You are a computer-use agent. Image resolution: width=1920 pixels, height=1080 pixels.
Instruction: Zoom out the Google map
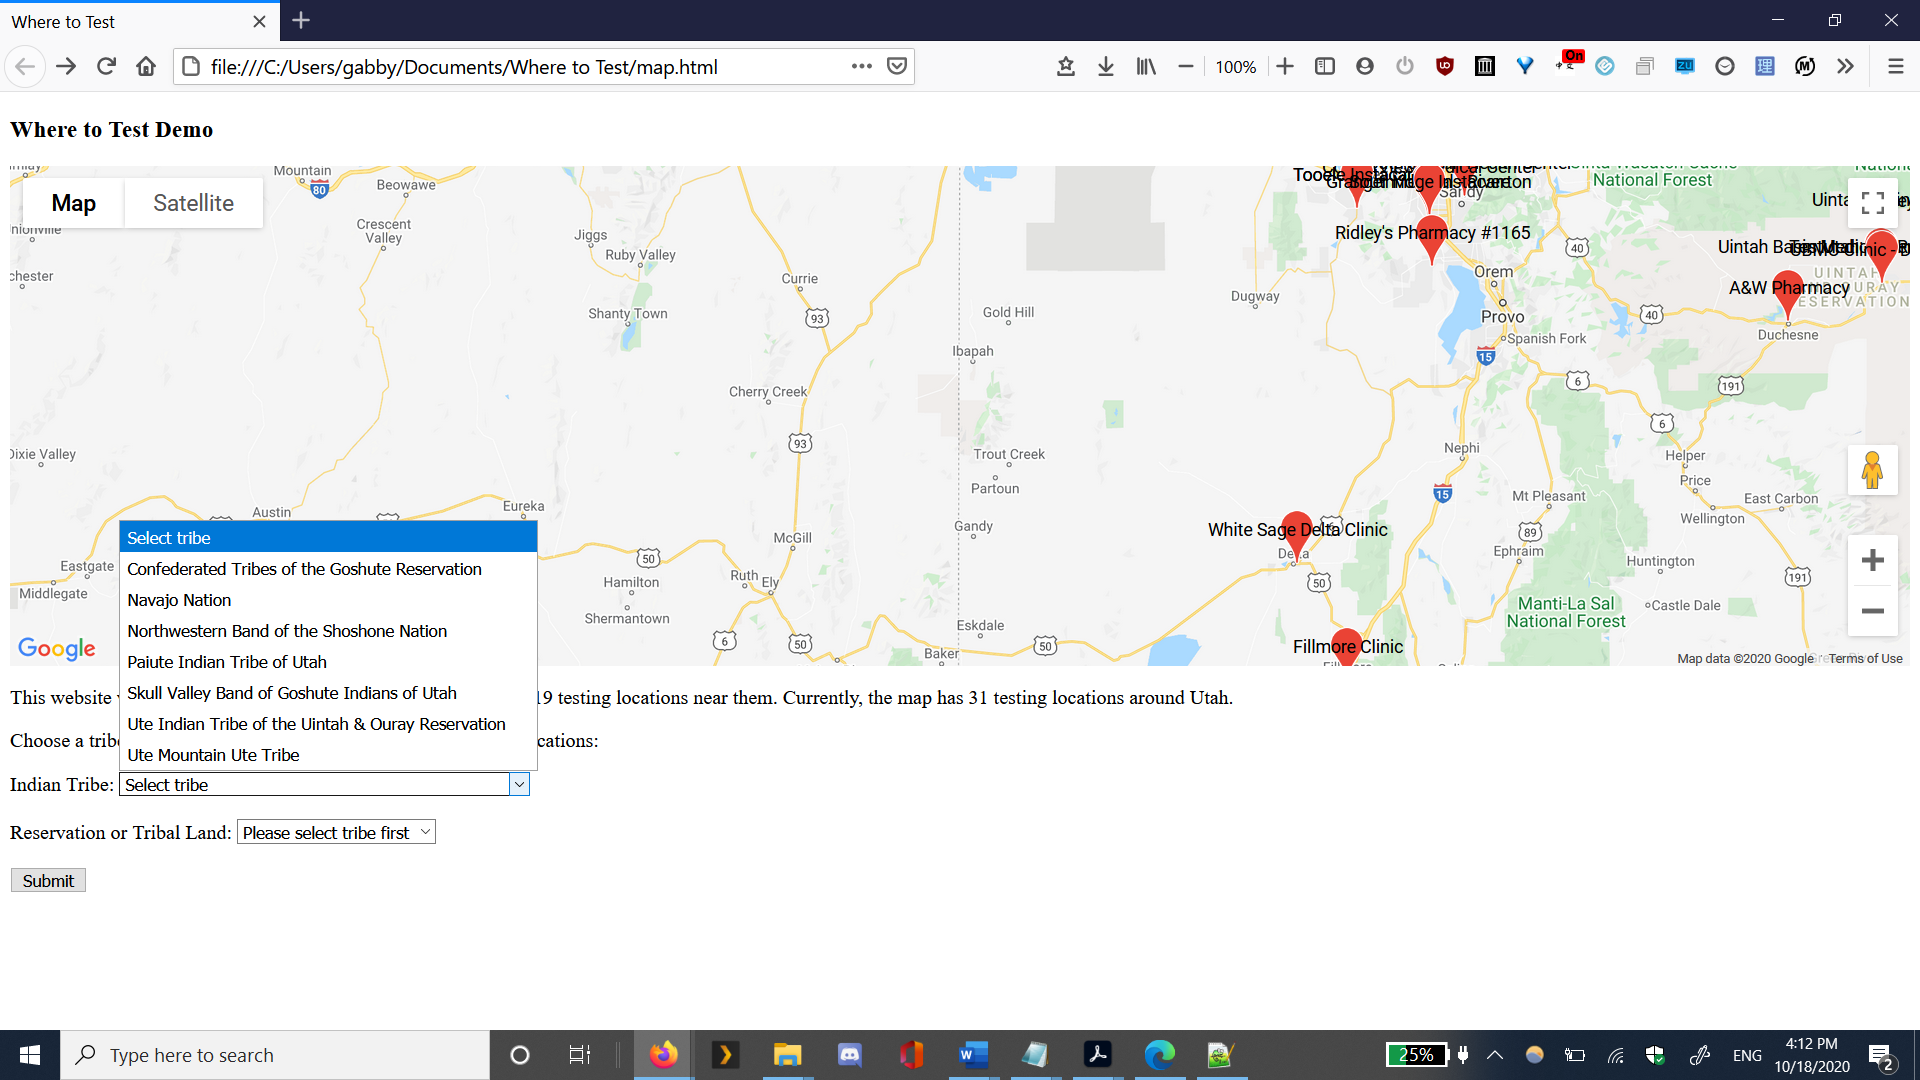click(1872, 611)
